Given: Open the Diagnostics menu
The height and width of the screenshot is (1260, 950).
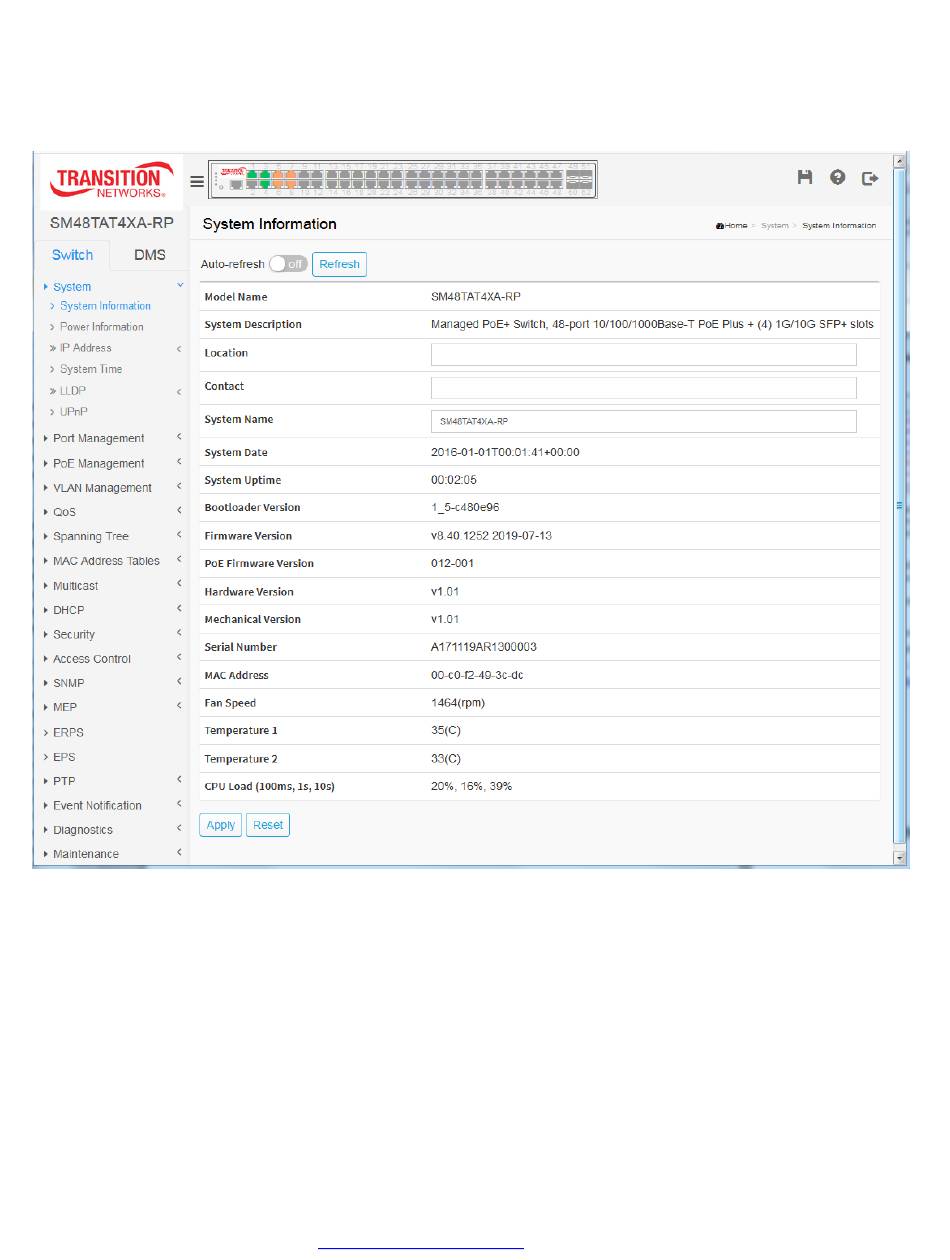Looking at the screenshot, I should pyautogui.click(x=82, y=830).
